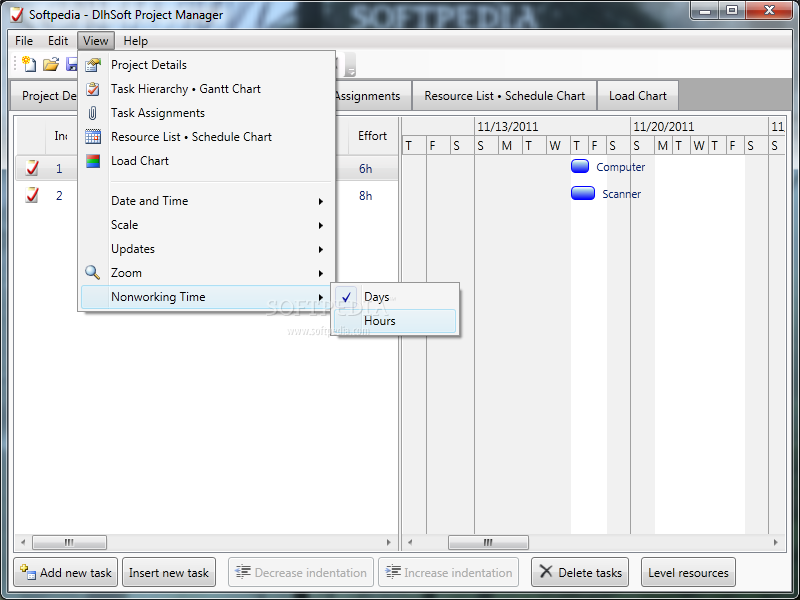Expand the Zoom submenu

tap(208, 273)
